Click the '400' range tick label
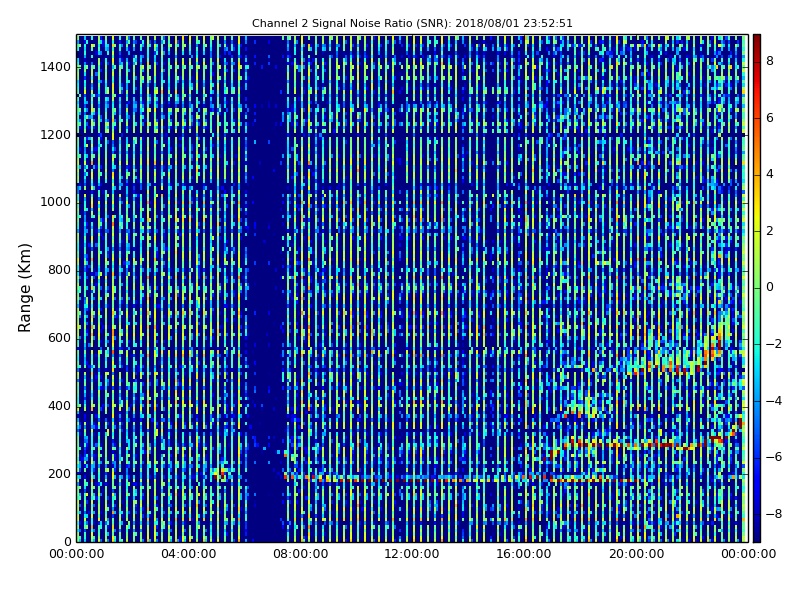 (x=59, y=406)
